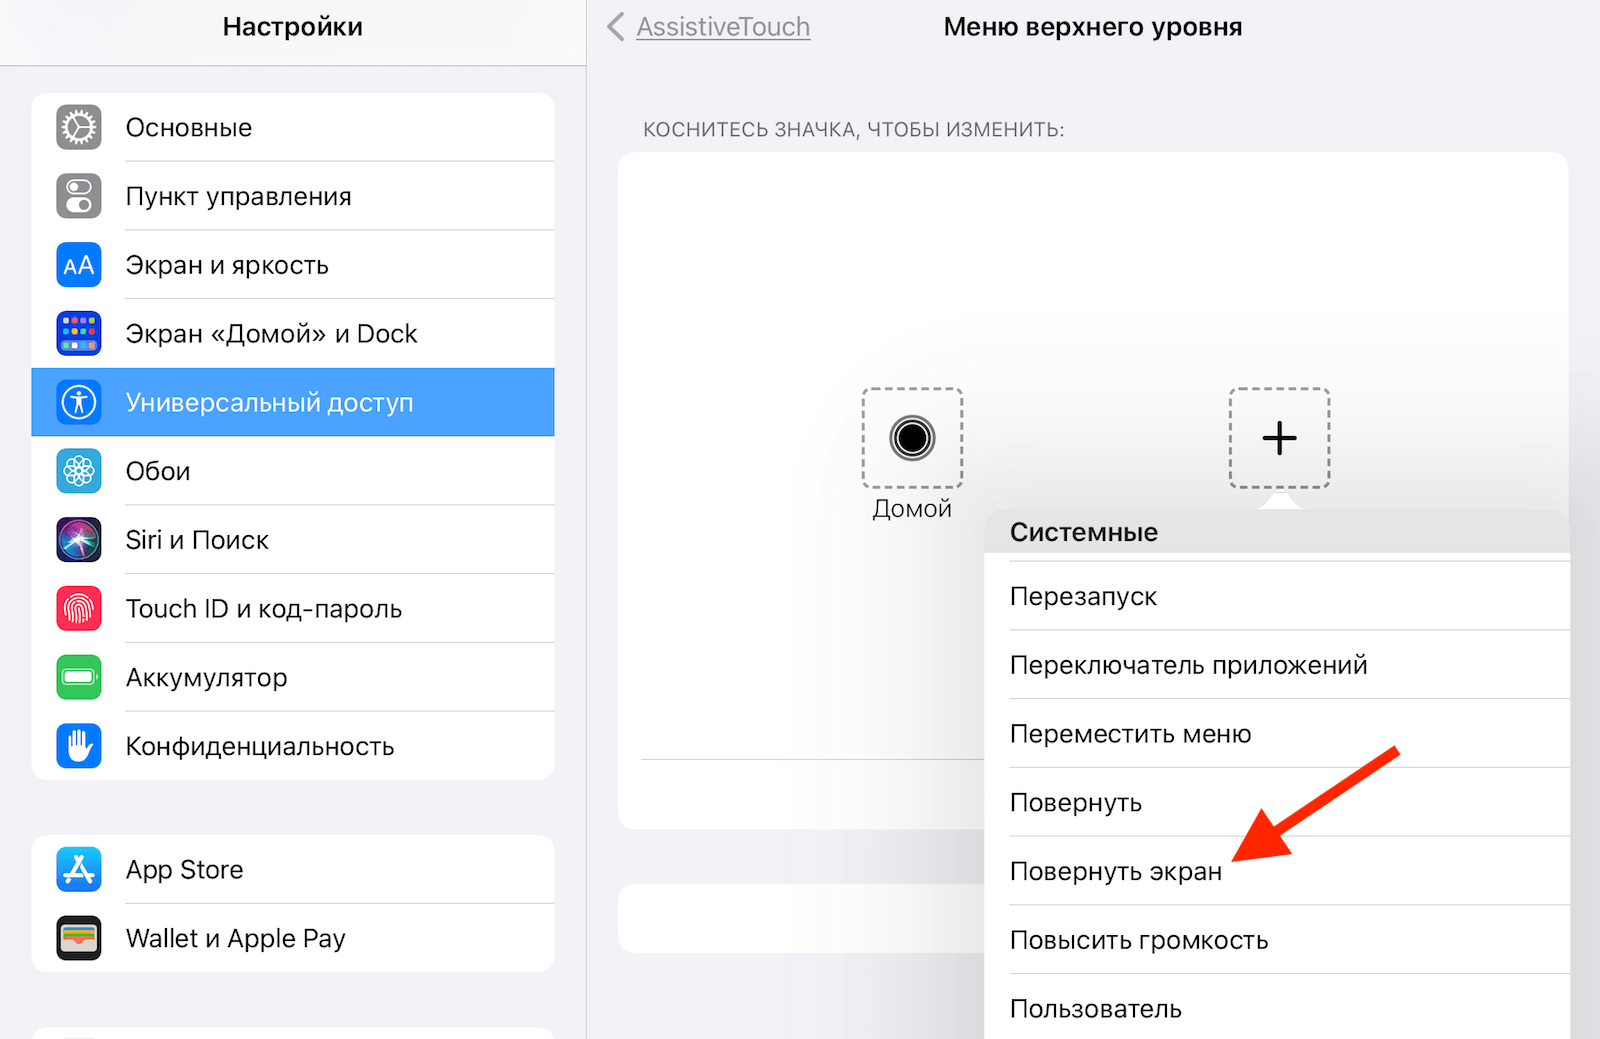This screenshot has width=1600, height=1039.
Task: Open Экран и яркость AA icon
Action: (x=79, y=265)
